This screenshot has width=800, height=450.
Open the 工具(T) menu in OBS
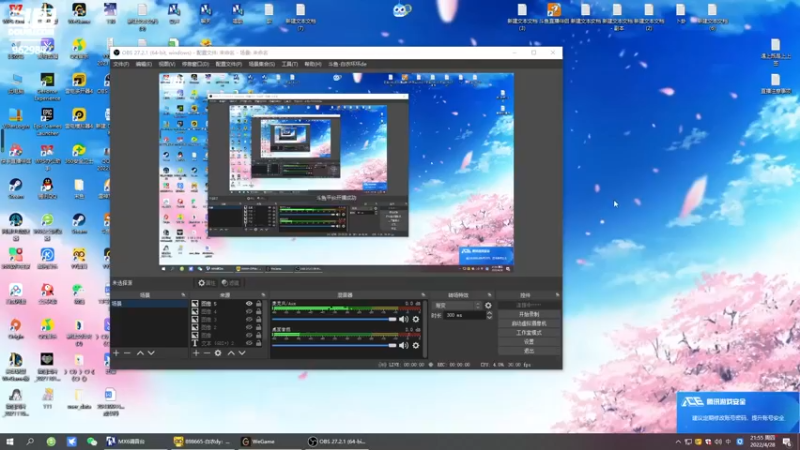point(290,64)
